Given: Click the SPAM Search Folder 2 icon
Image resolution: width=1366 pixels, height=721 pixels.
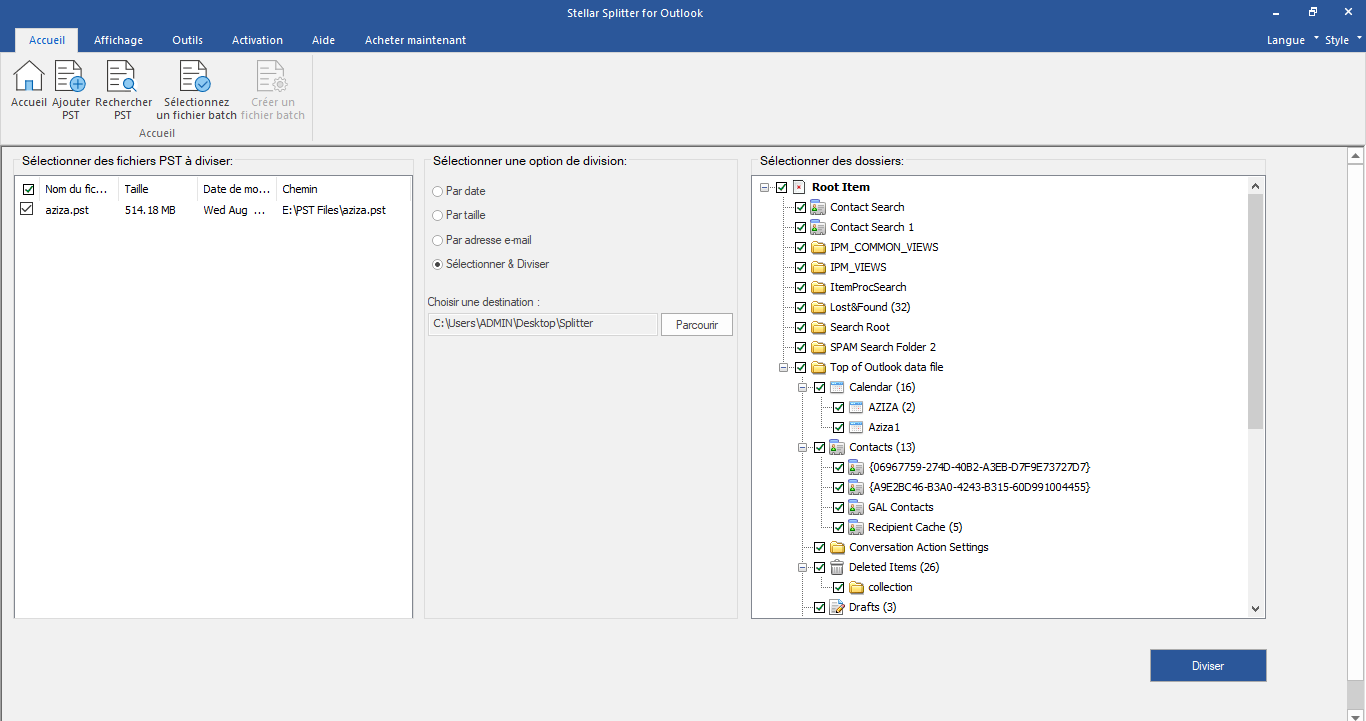Looking at the screenshot, I should coord(818,347).
